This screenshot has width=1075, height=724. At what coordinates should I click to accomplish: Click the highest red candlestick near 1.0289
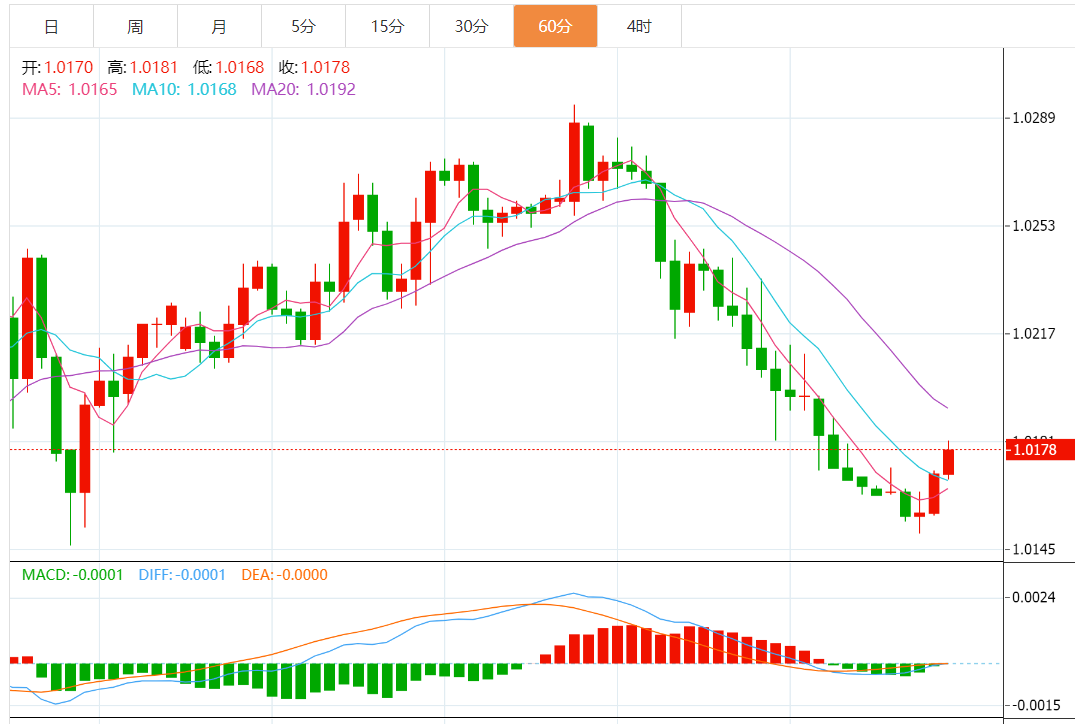tap(575, 162)
